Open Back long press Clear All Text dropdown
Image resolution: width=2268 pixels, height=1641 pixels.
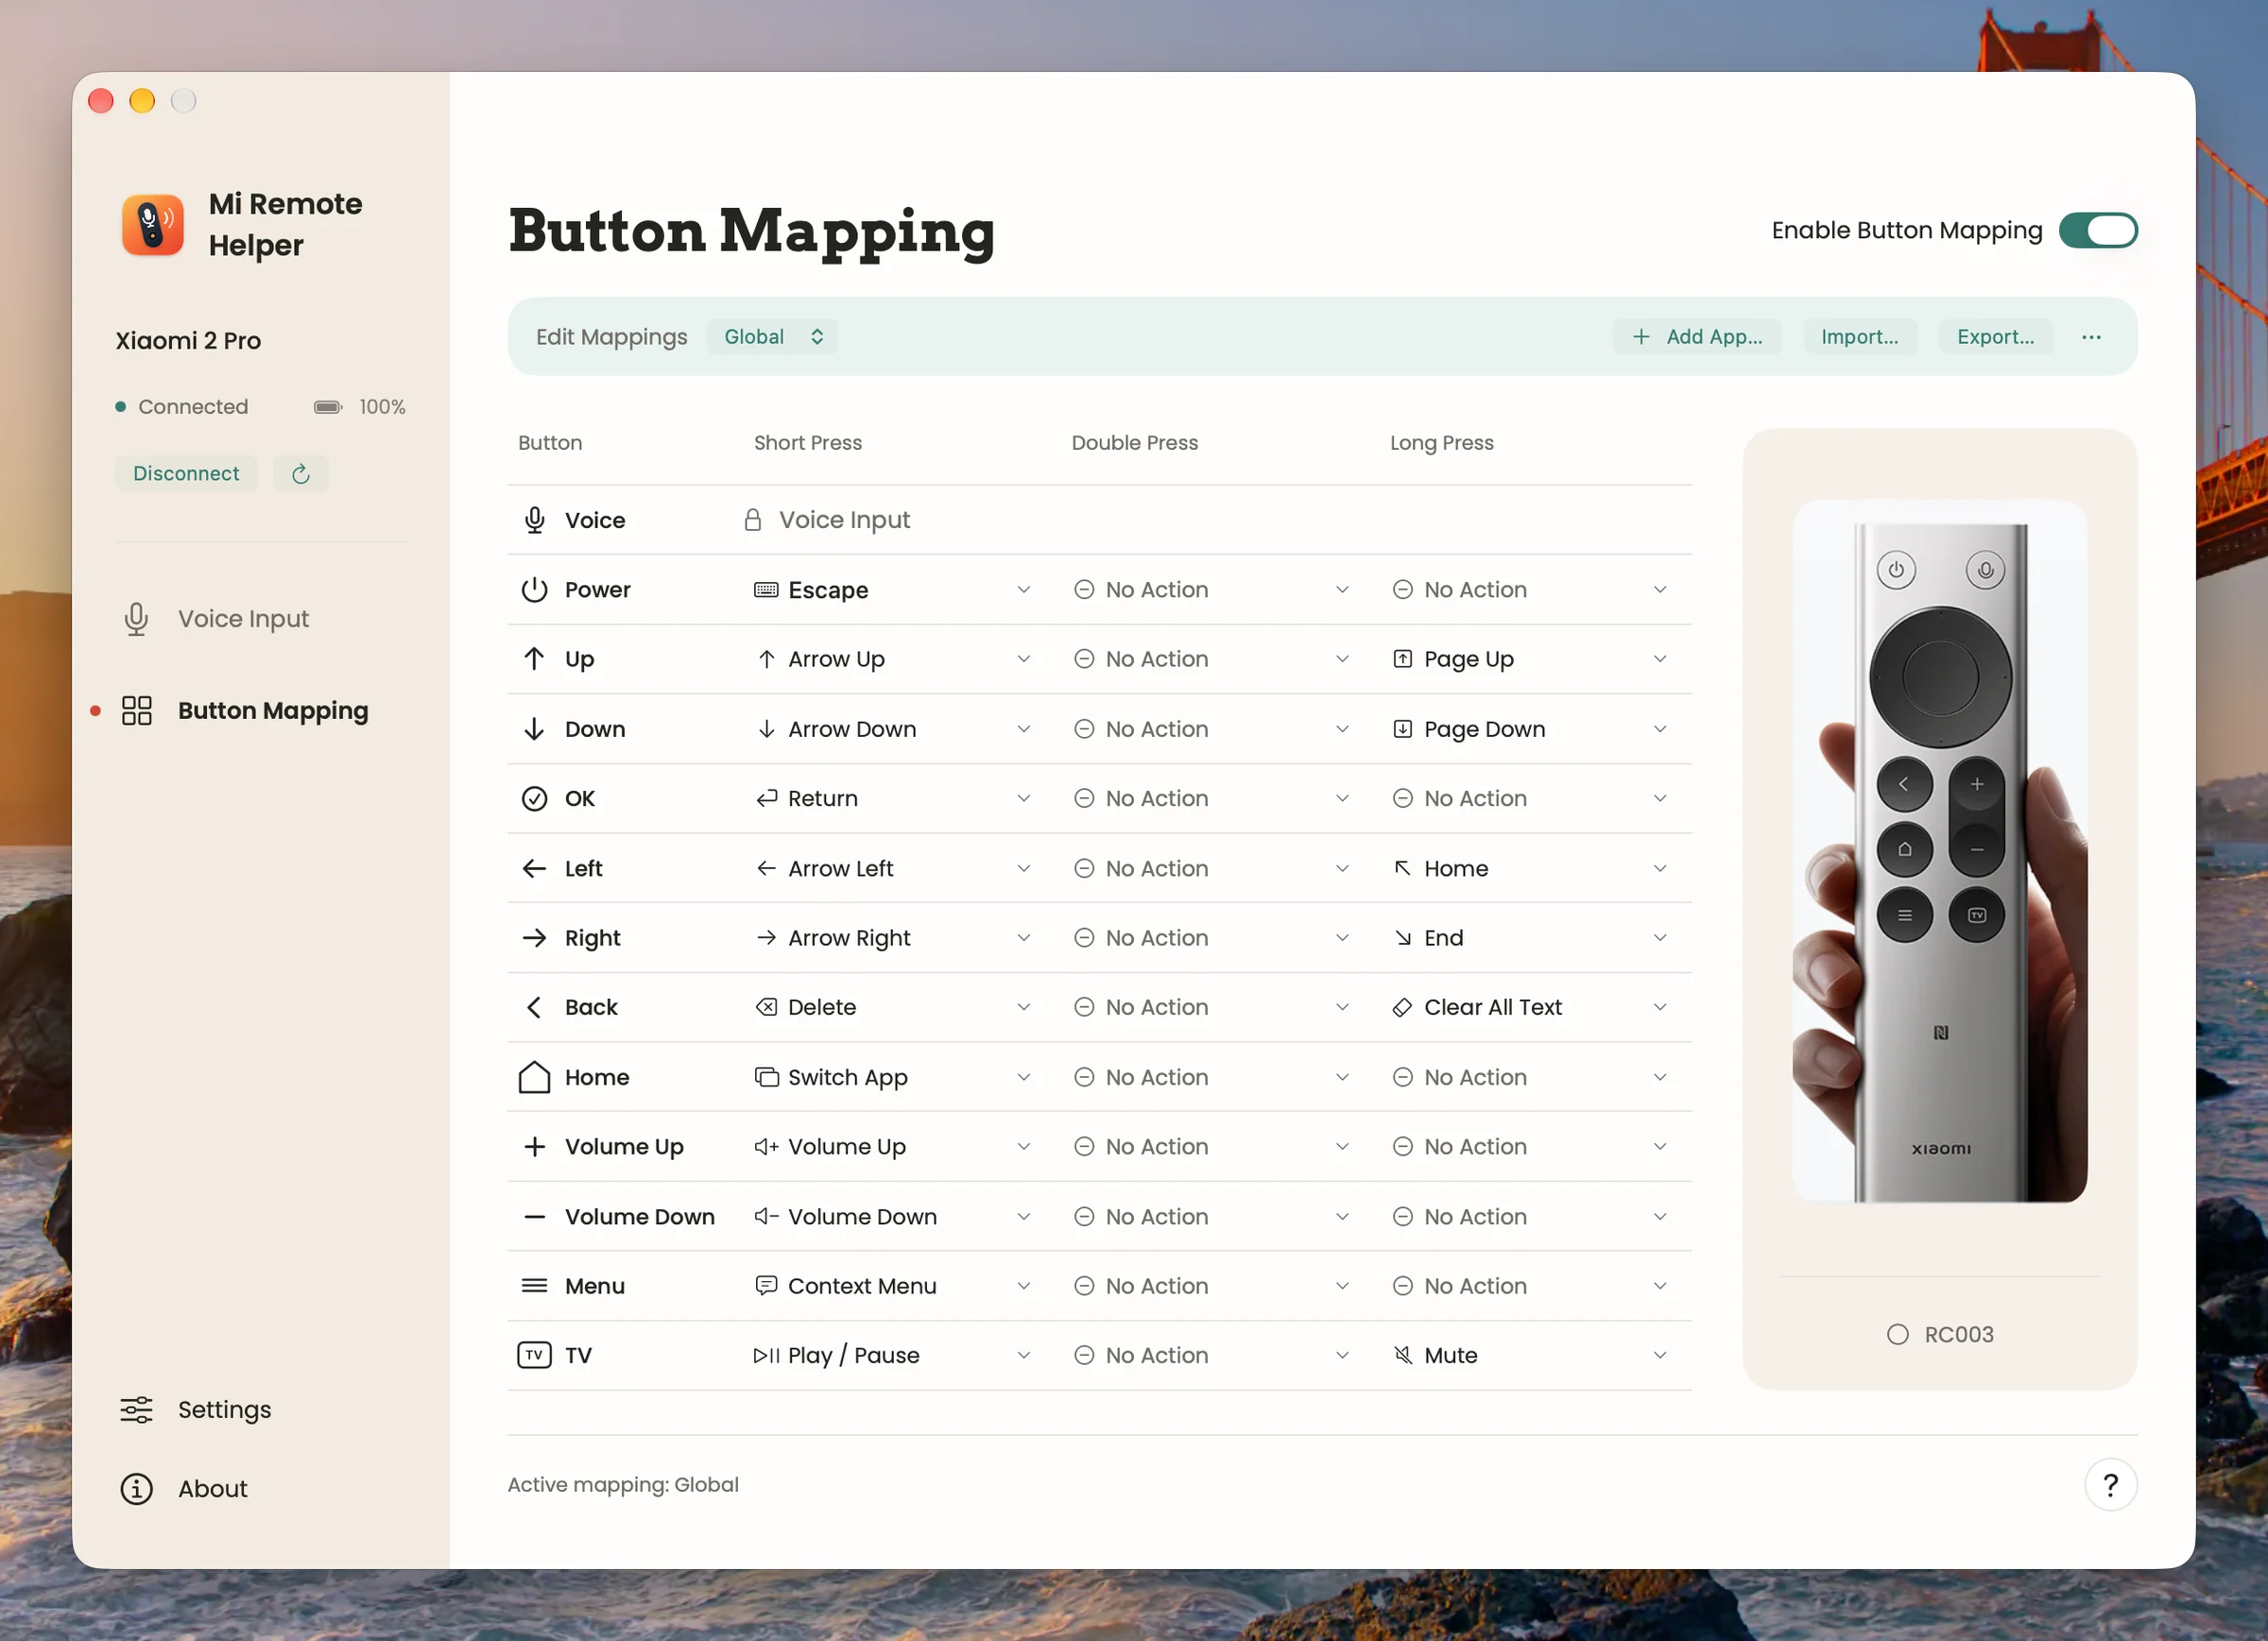coord(1530,1008)
